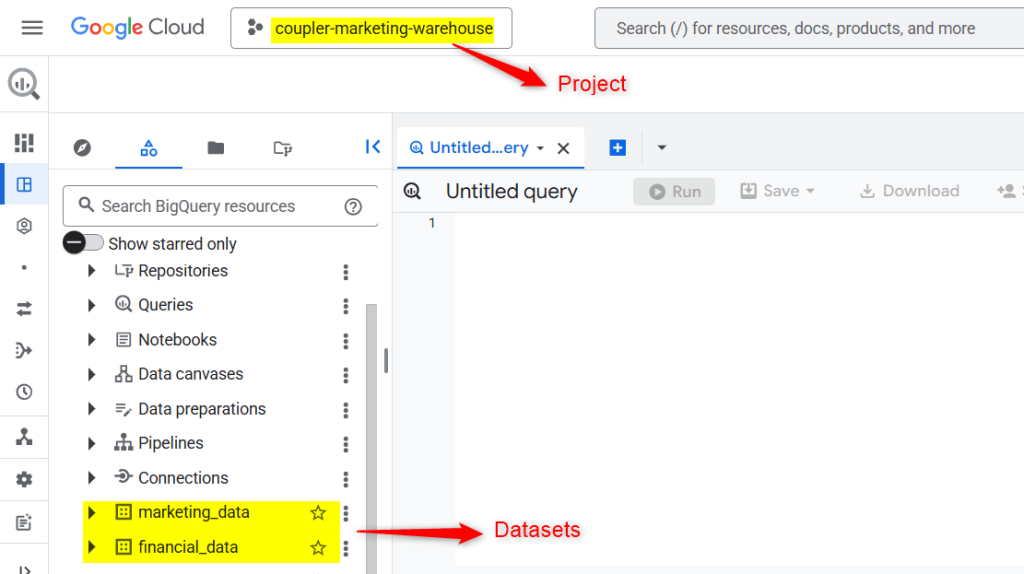The height and width of the screenshot is (574, 1024).
Task: Open the dashboard grid icon in the sidebar
Action: click(x=24, y=143)
